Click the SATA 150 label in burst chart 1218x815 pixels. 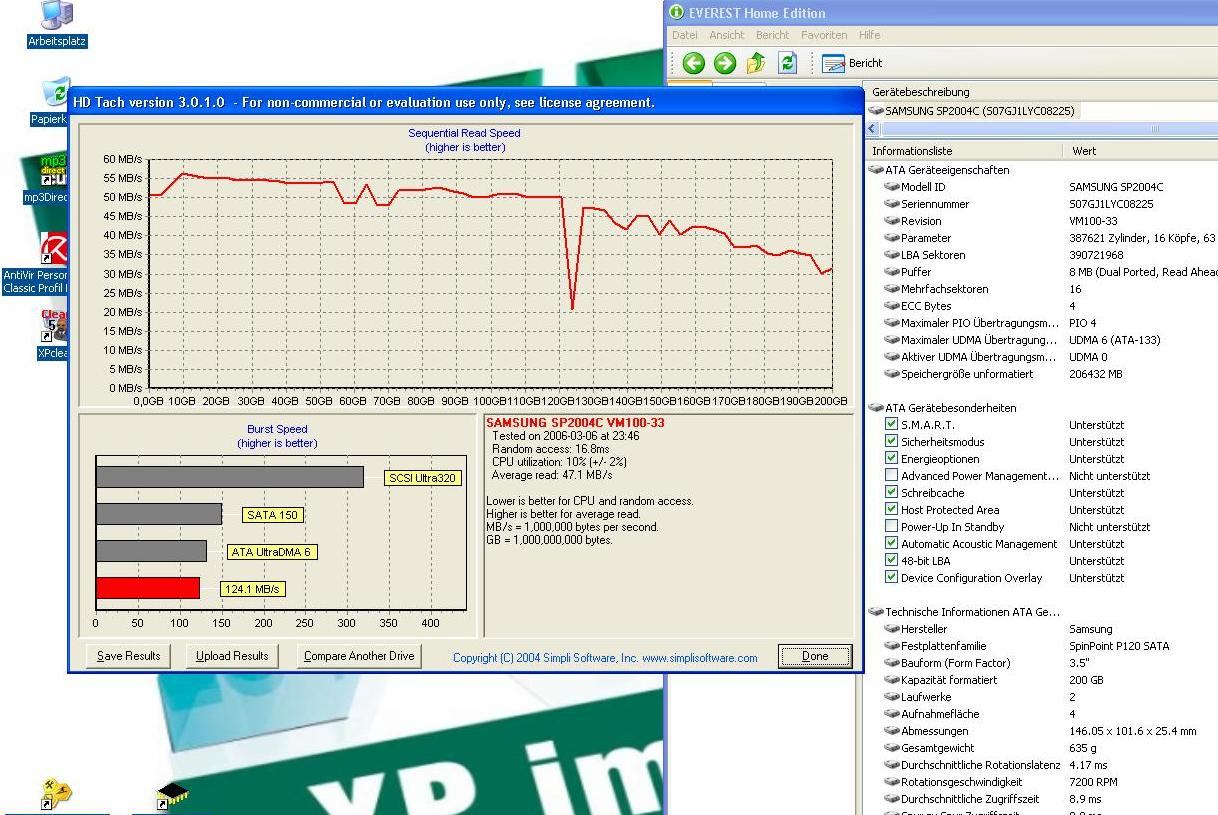click(272, 515)
